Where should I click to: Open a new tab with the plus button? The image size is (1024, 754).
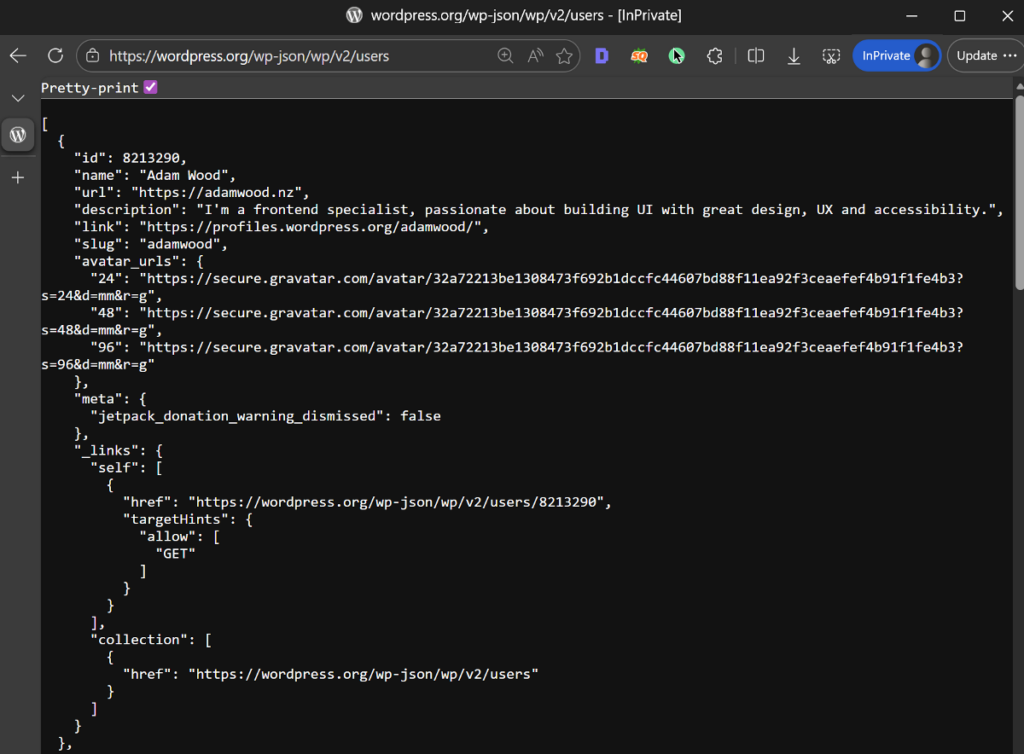(x=18, y=177)
